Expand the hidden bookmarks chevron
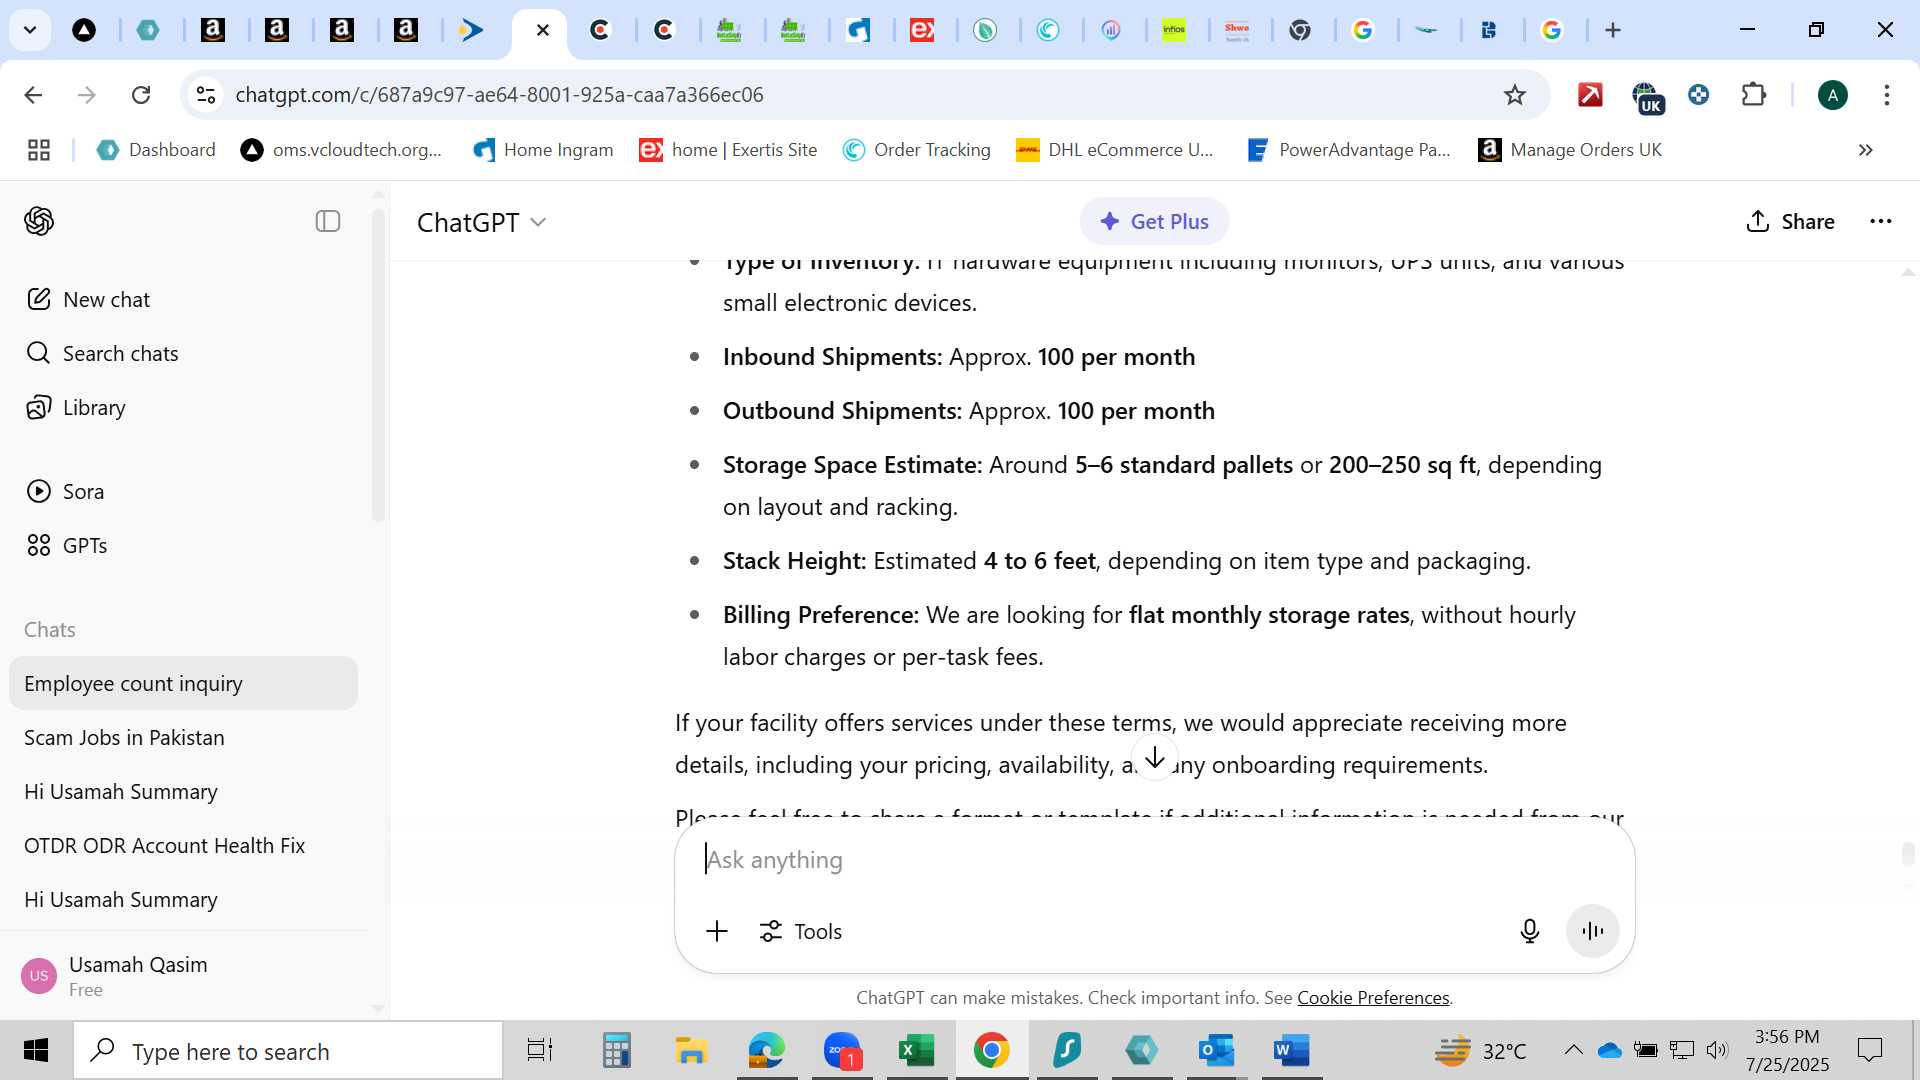Image resolution: width=1920 pixels, height=1080 pixels. (x=1865, y=150)
